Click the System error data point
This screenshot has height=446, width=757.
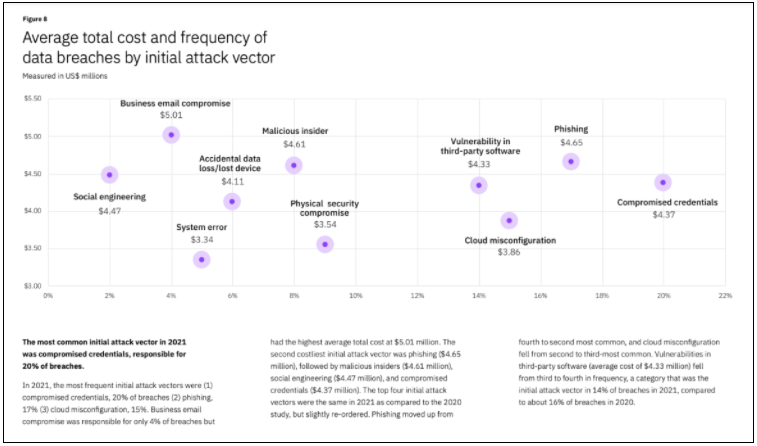tap(201, 260)
